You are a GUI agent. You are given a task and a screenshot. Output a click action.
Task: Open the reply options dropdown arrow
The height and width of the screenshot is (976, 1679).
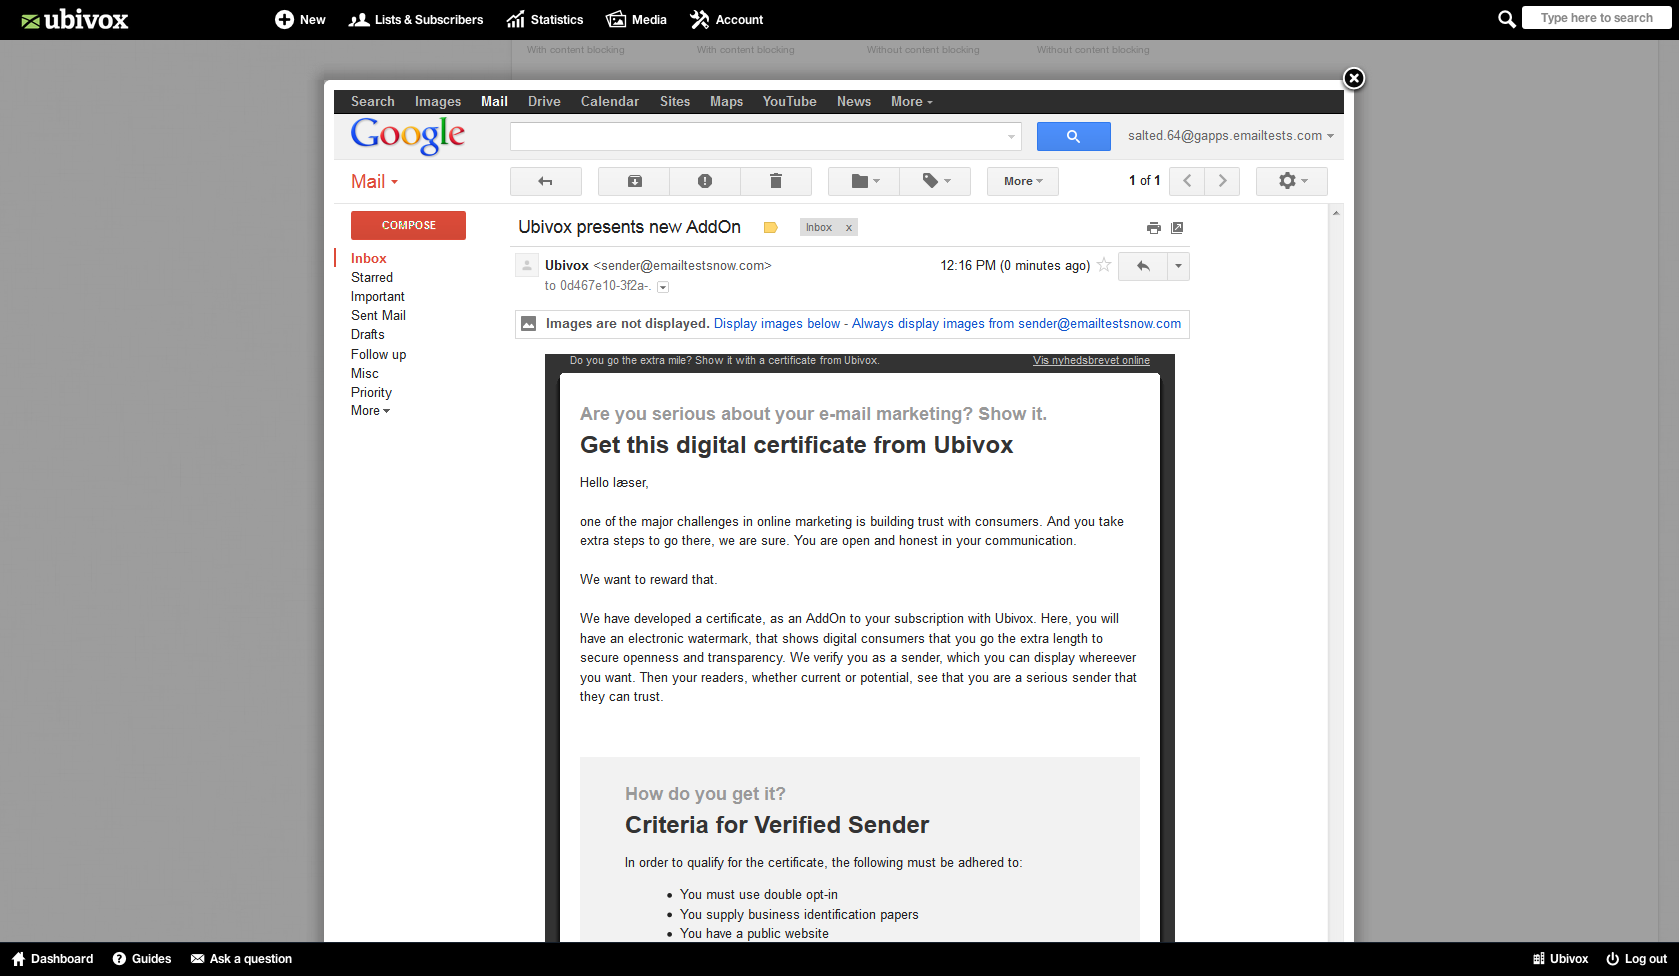click(1178, 266)
